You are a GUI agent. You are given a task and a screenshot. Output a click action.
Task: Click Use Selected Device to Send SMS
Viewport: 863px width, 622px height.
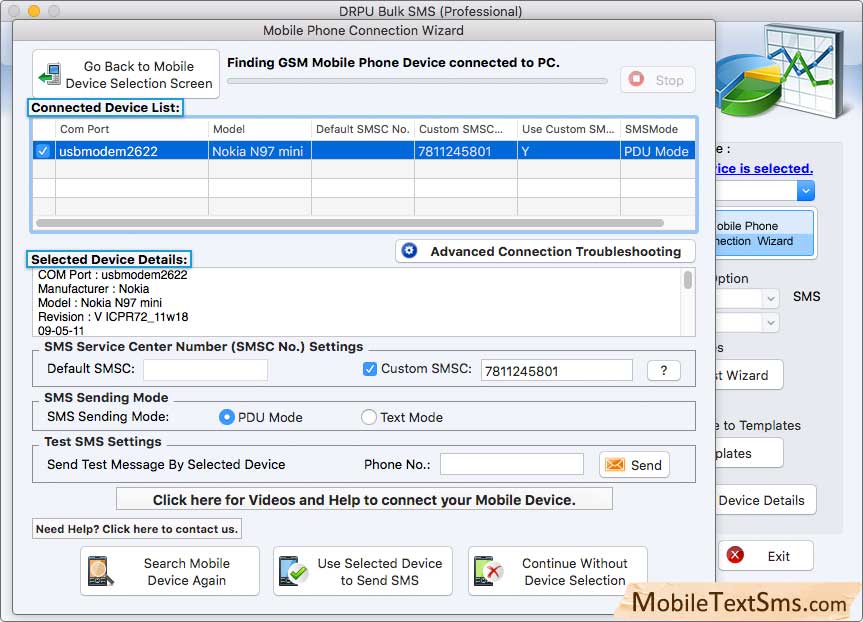pos(363,571)
